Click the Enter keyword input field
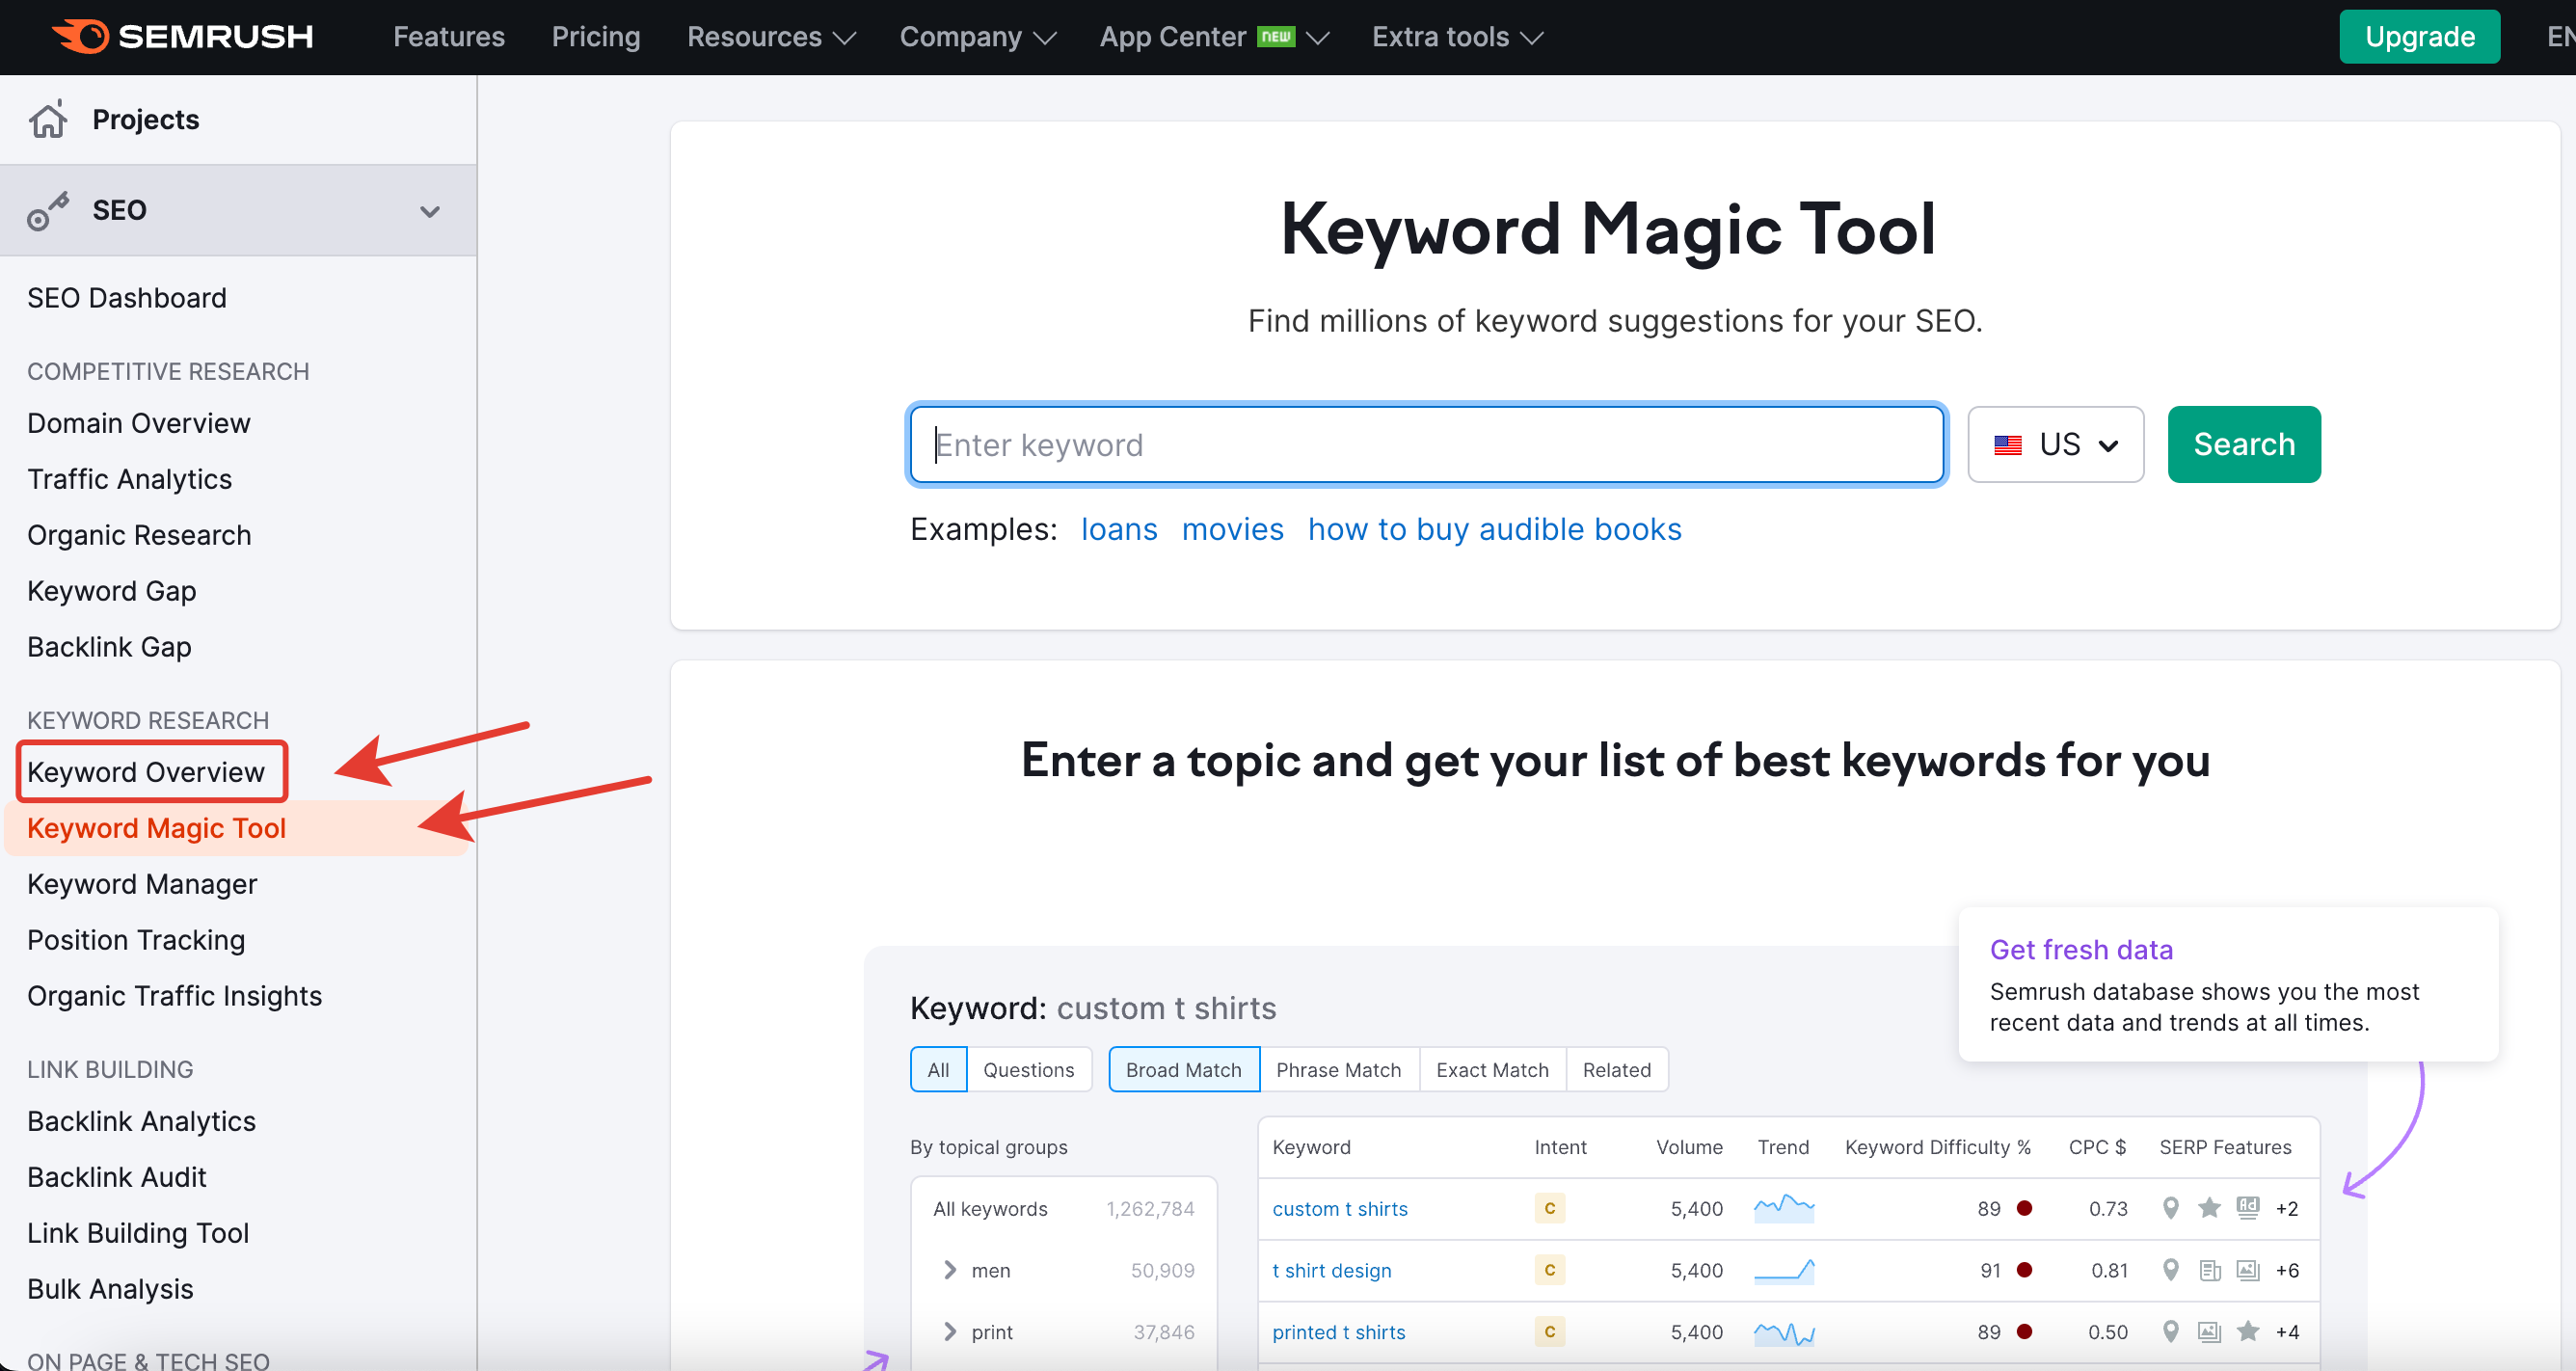Screen dimensions: 2576x1371 (x=1426, y=445)
